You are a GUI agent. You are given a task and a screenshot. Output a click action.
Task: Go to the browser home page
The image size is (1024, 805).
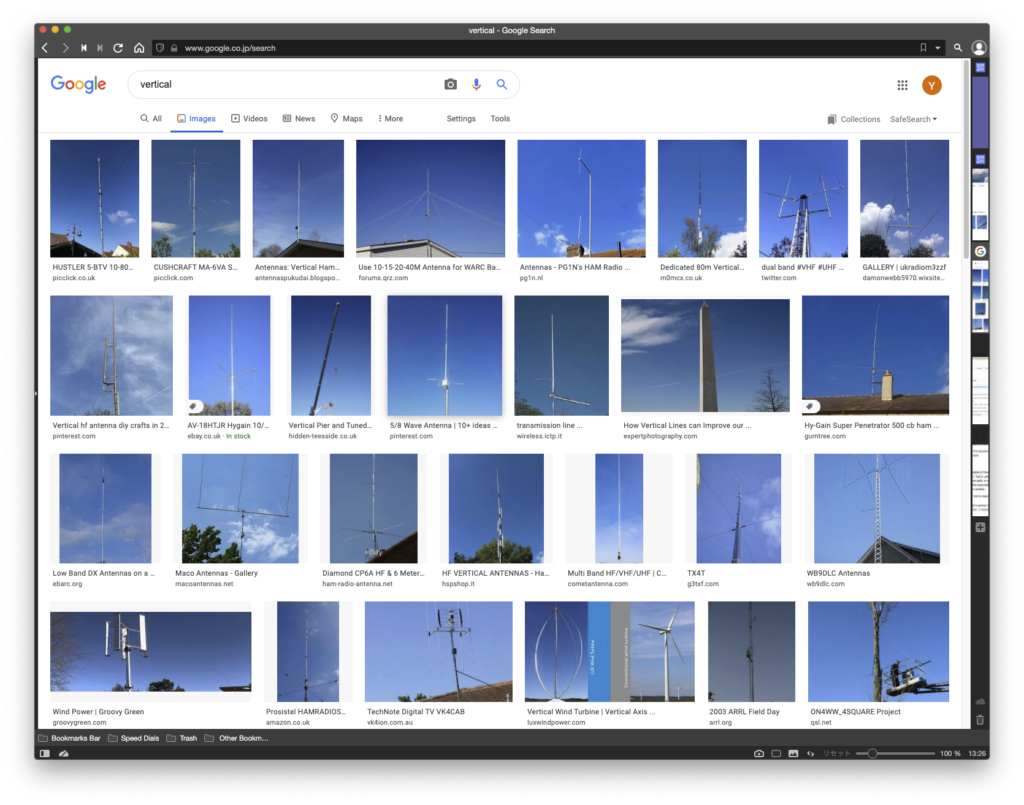click(138, 48)
